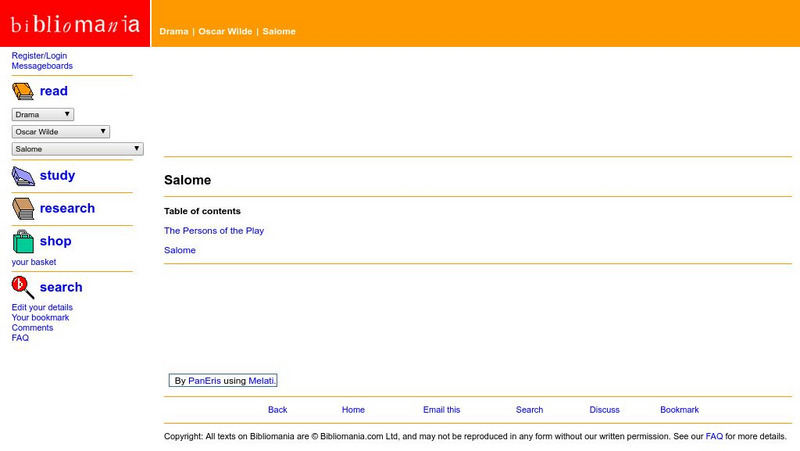Image resolution: width=800 pixels, height=451 pixels.
Task: Select Salome in the orange breadcrumb
Action: pyautogui.click(x=279, y=31)
